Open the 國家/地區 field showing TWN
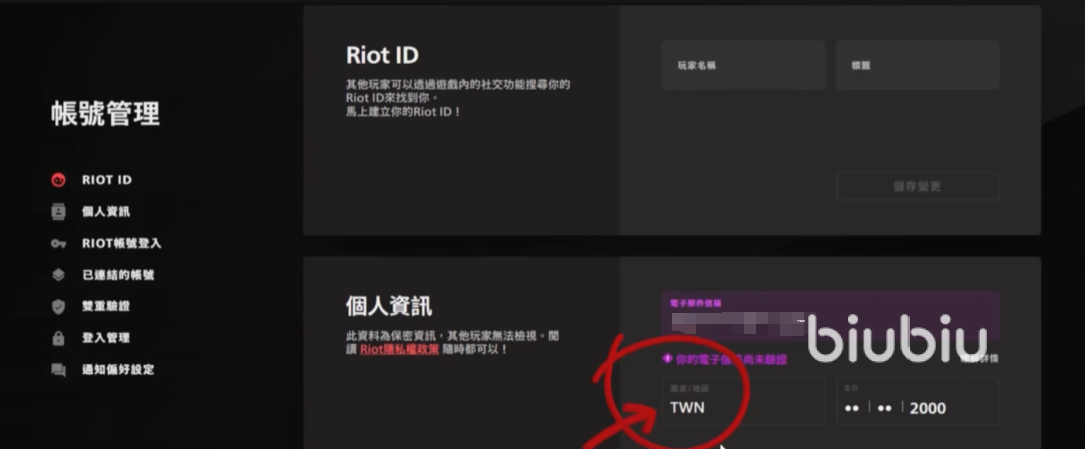Viewport: 1085px width, 449px height. tap(743, 401)
